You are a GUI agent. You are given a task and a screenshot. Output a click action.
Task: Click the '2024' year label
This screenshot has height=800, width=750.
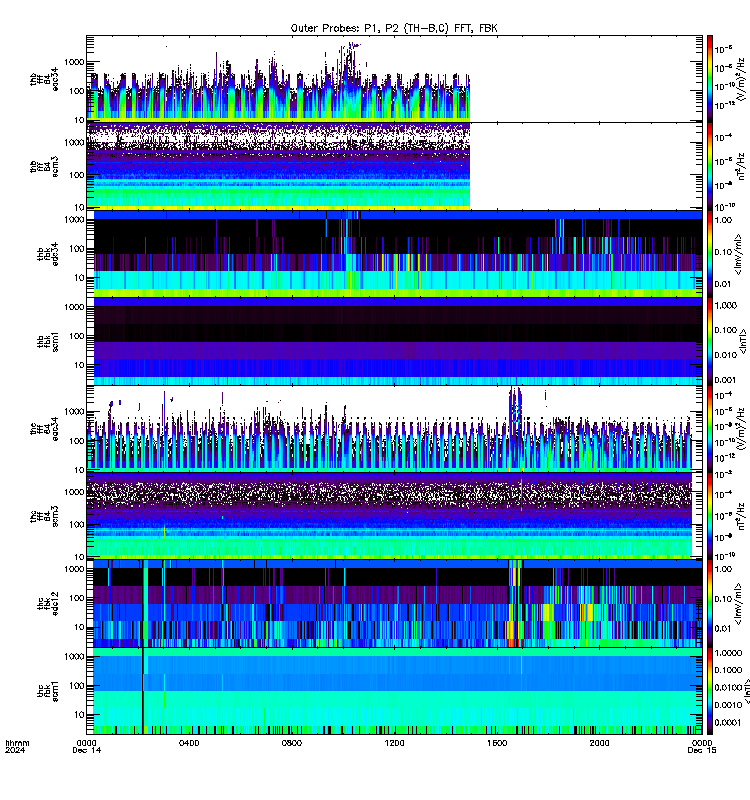tap(15, 751)
